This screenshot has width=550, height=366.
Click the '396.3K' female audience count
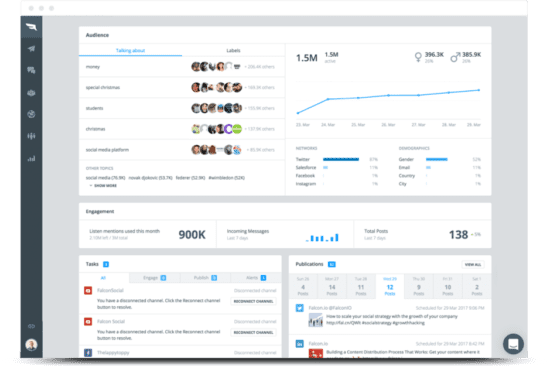(434, 54)
